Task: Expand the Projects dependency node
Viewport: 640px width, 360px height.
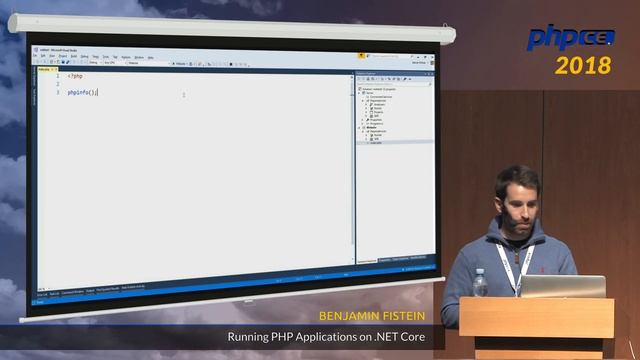Action: [x=367, y=112]
